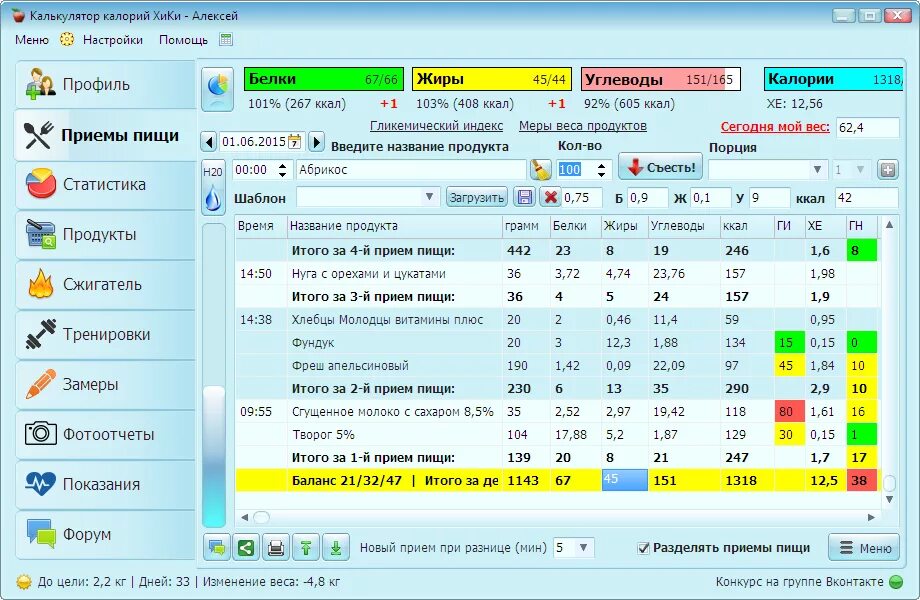Click the calculator icon in menu bar
Viewport: 920px width, 600px height.
point(226,39)
